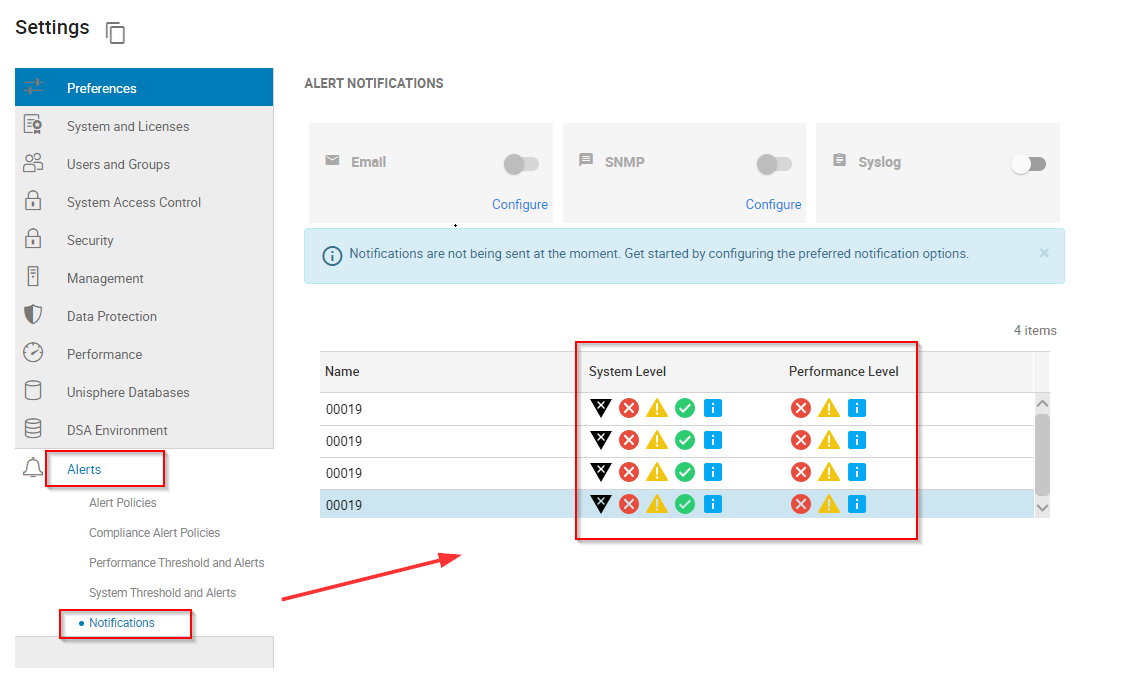Open DSA Environment settings
This screenshot has width=1145, height=673.
point(144,429)
